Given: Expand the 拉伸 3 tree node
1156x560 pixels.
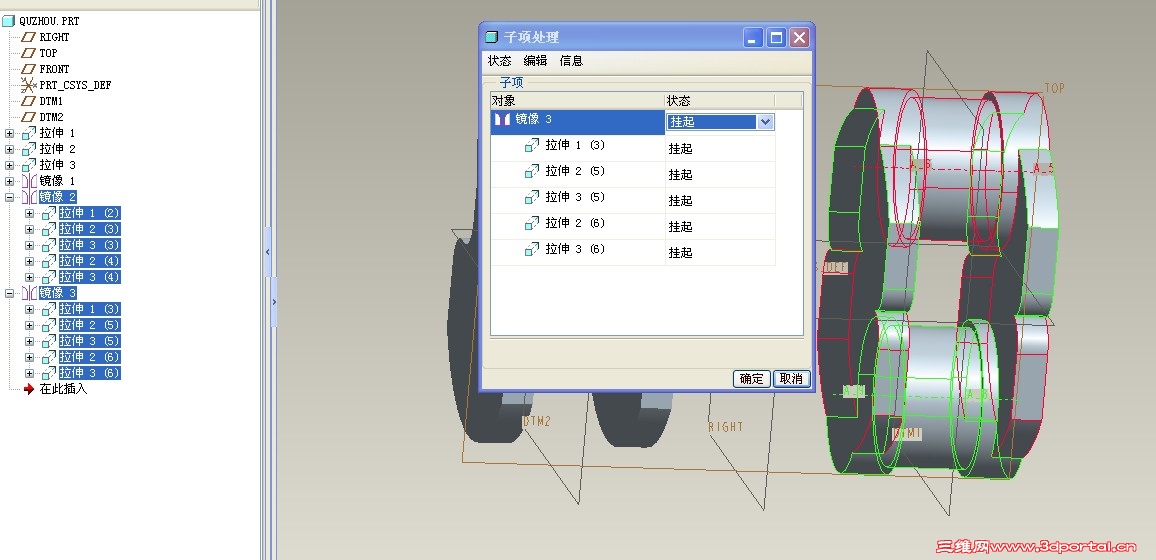Looking at the screenshot, I should point(10,166).
